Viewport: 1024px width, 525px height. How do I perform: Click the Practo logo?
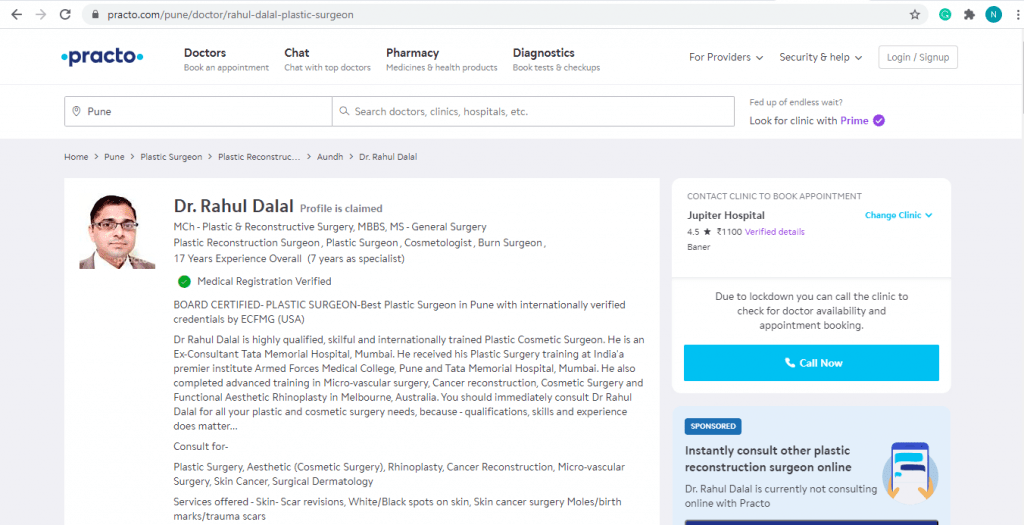[x=102, y=58]
